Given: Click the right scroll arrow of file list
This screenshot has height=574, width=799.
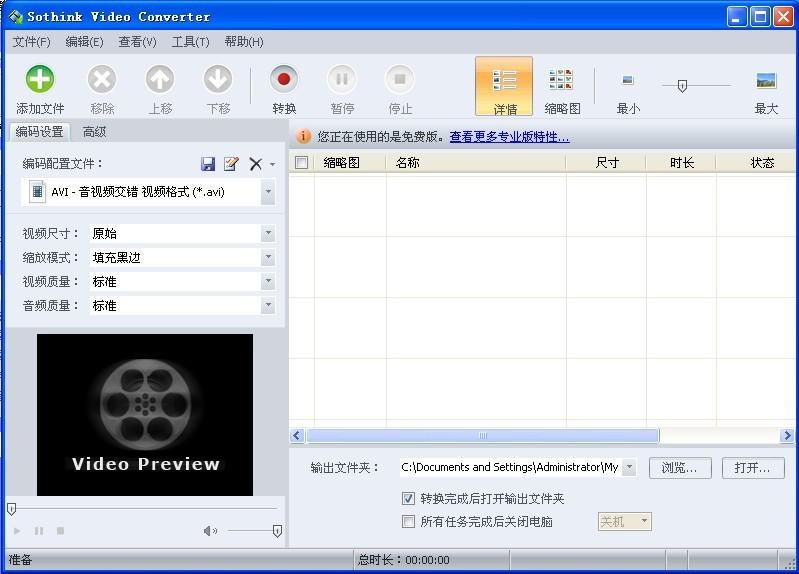Looking at the screenshot, I should pos(787,435).
